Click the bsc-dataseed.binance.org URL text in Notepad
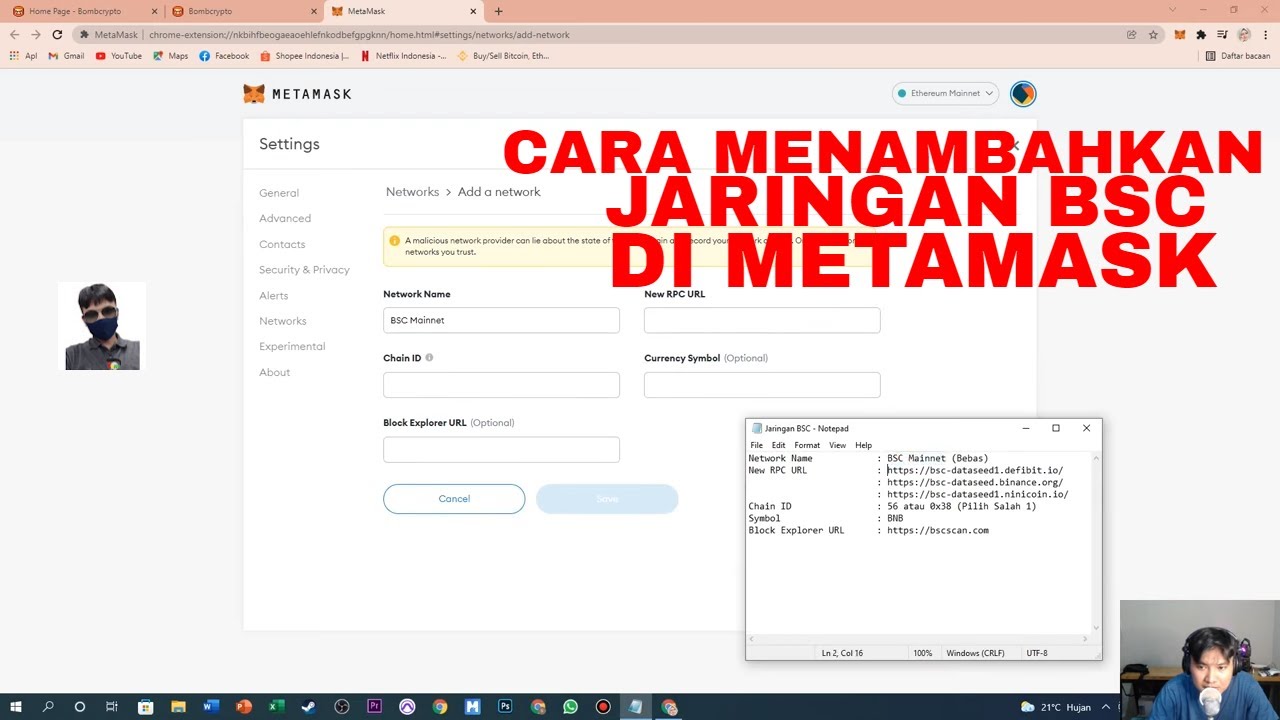The width and height of the screenshot is (1280, 720). 975,482
